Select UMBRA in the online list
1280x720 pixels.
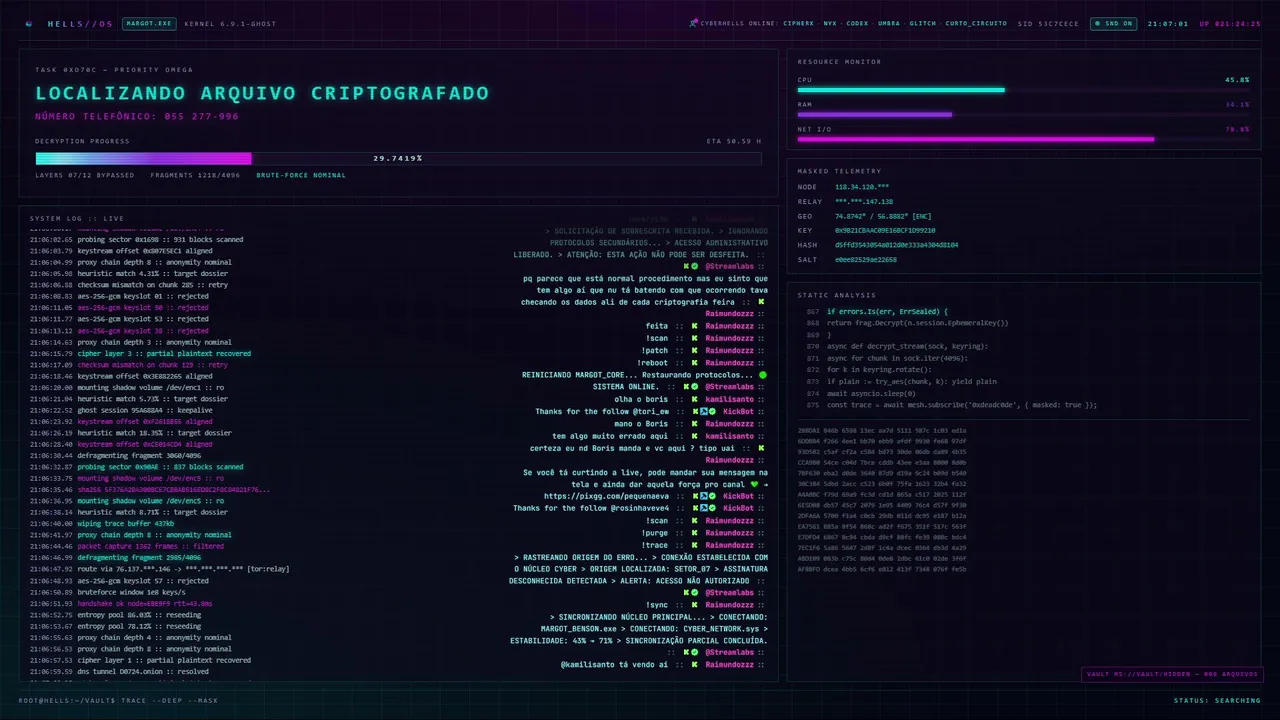[889, 23]
